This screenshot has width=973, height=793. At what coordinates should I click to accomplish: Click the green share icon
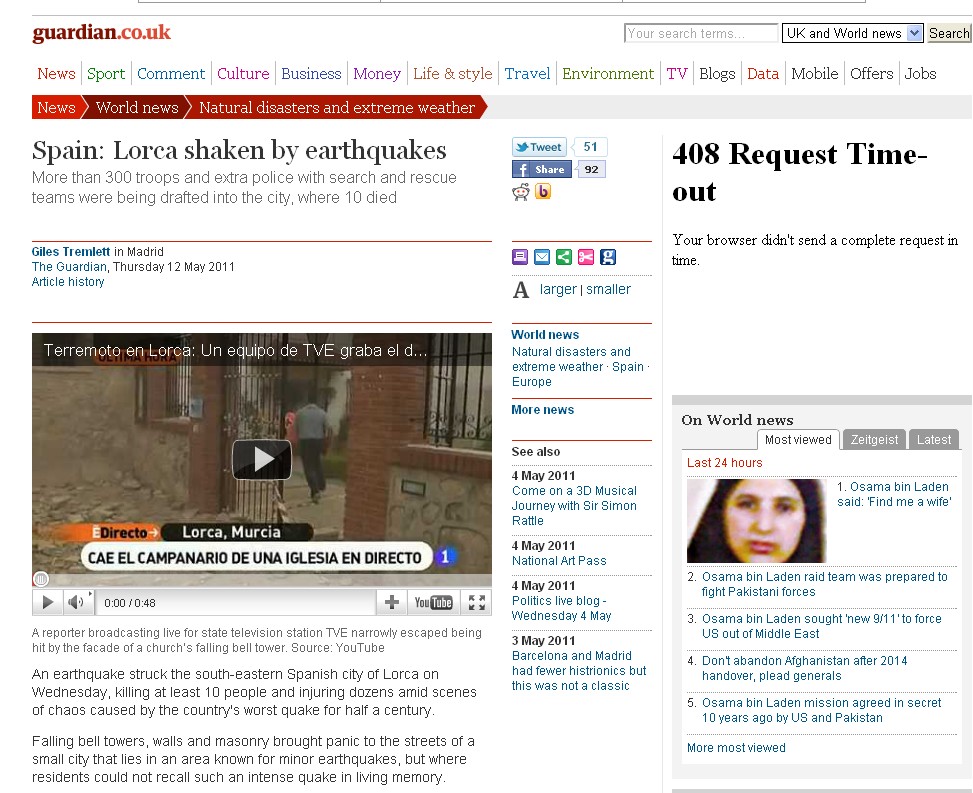(564, 257)
